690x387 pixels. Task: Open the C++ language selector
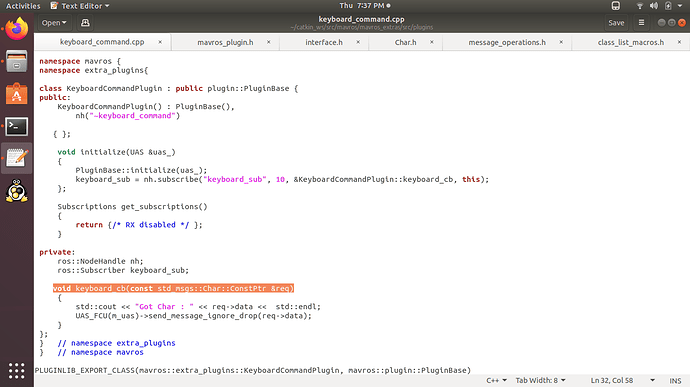click(x=496, y=380)
